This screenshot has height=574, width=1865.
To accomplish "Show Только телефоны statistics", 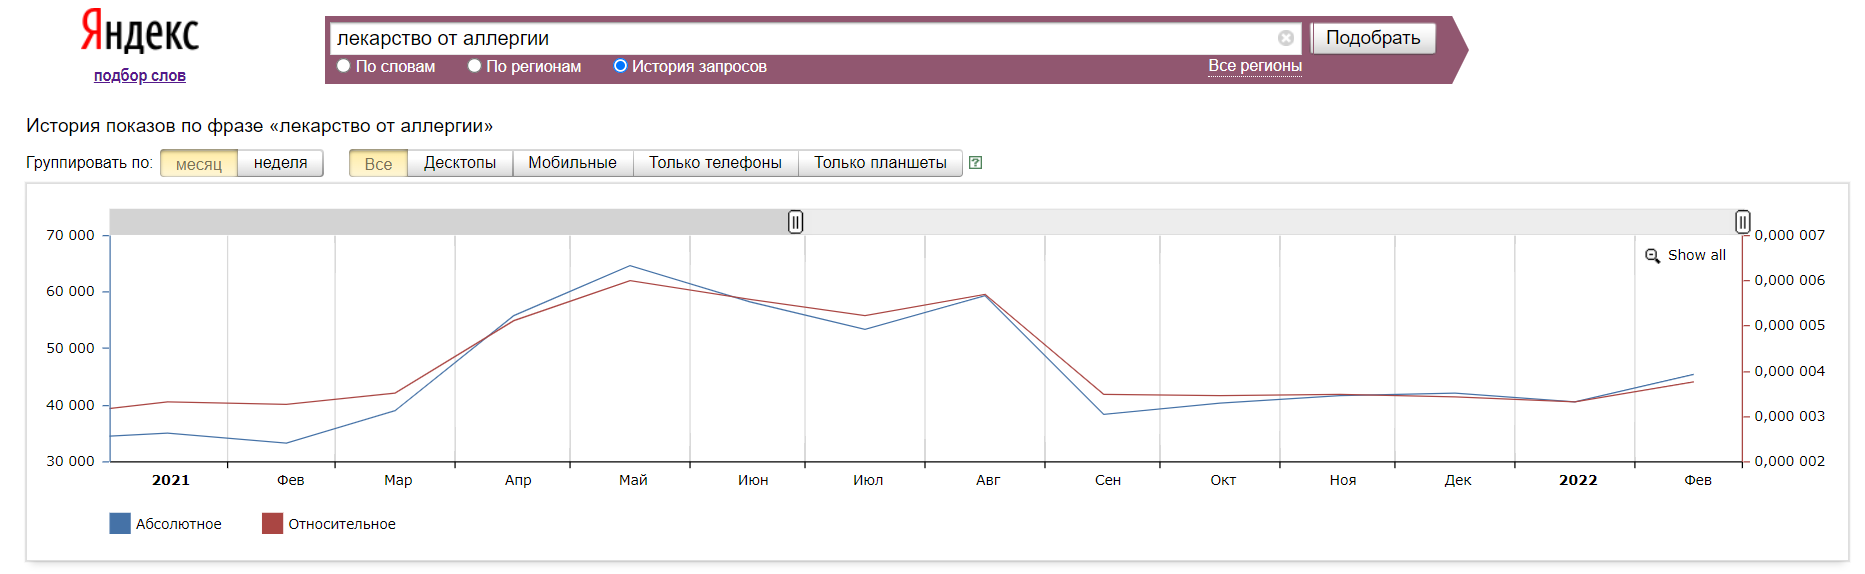I will click(x=716, y=163).
